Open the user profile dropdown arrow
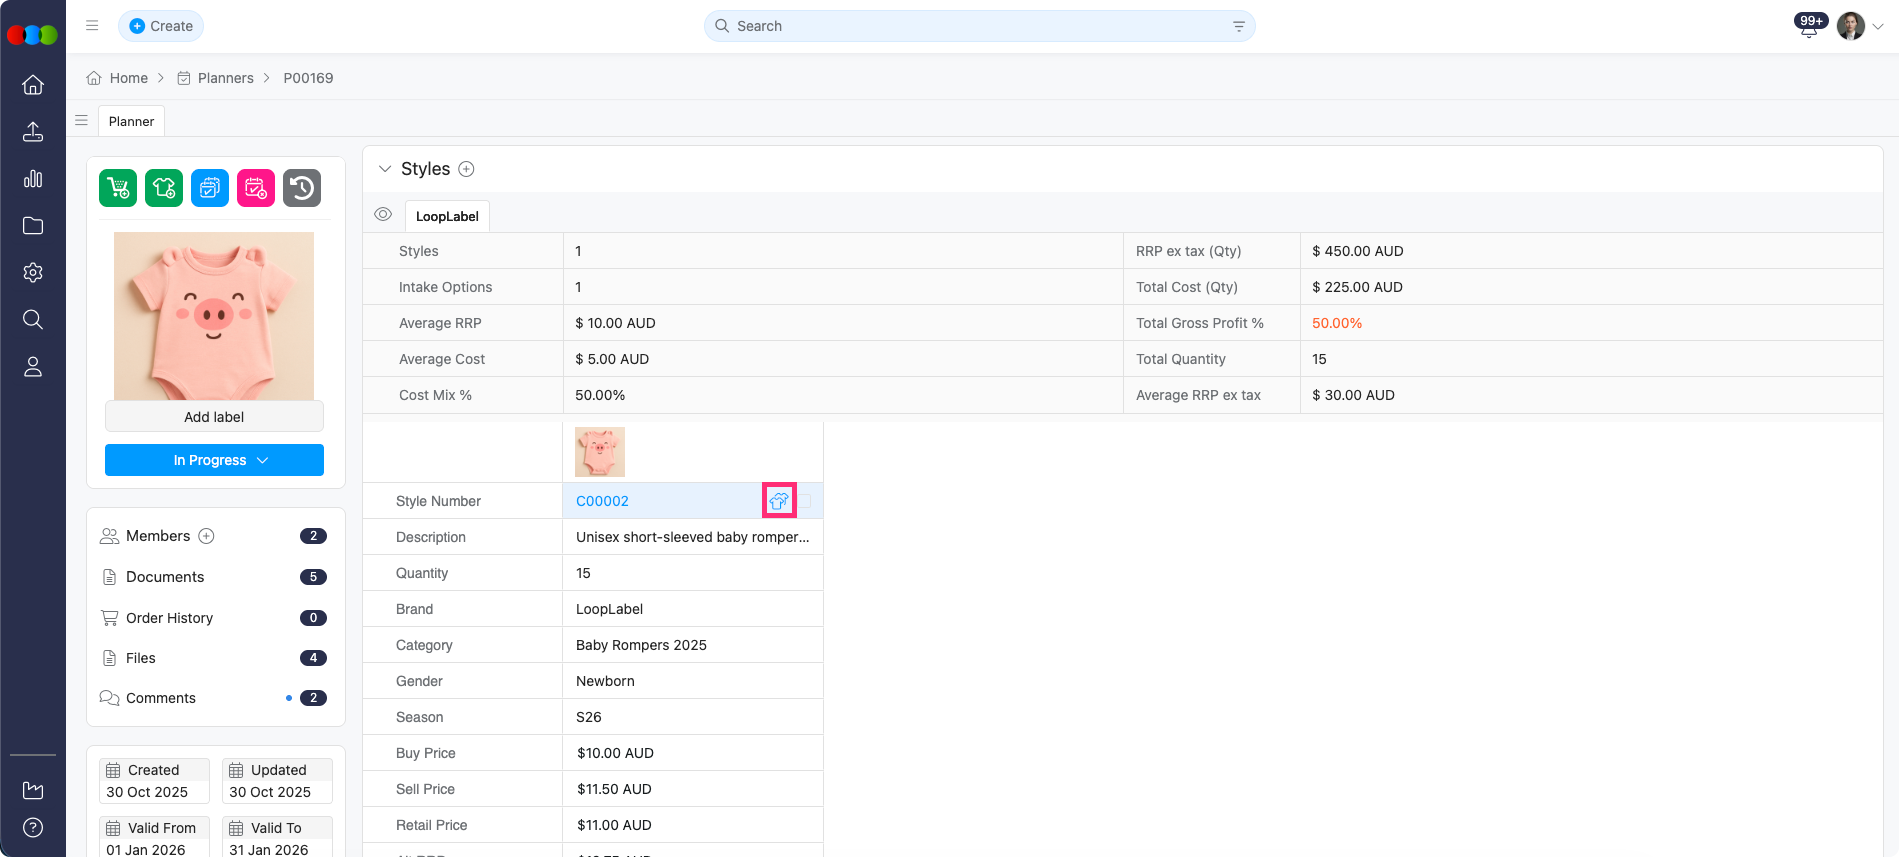This screenshot has height=857, width=1899. click(x=1878, y=27)
